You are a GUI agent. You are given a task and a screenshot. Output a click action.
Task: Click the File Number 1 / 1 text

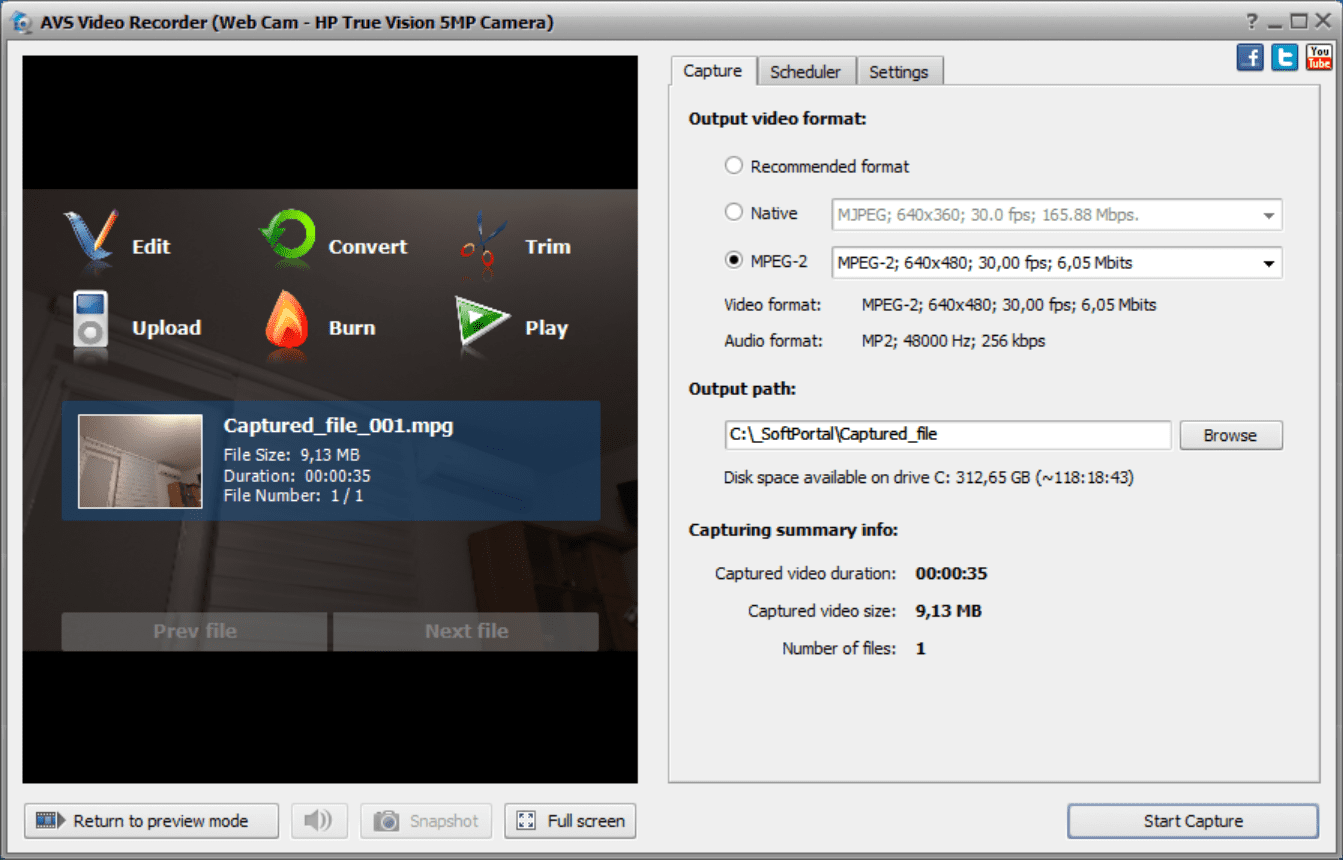tap(293, 496)
